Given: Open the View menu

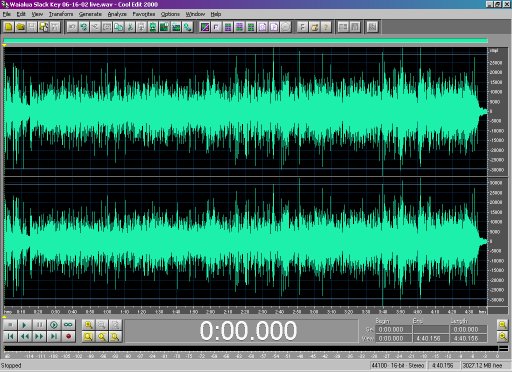Looking at the screenshot, I should 37,14.
